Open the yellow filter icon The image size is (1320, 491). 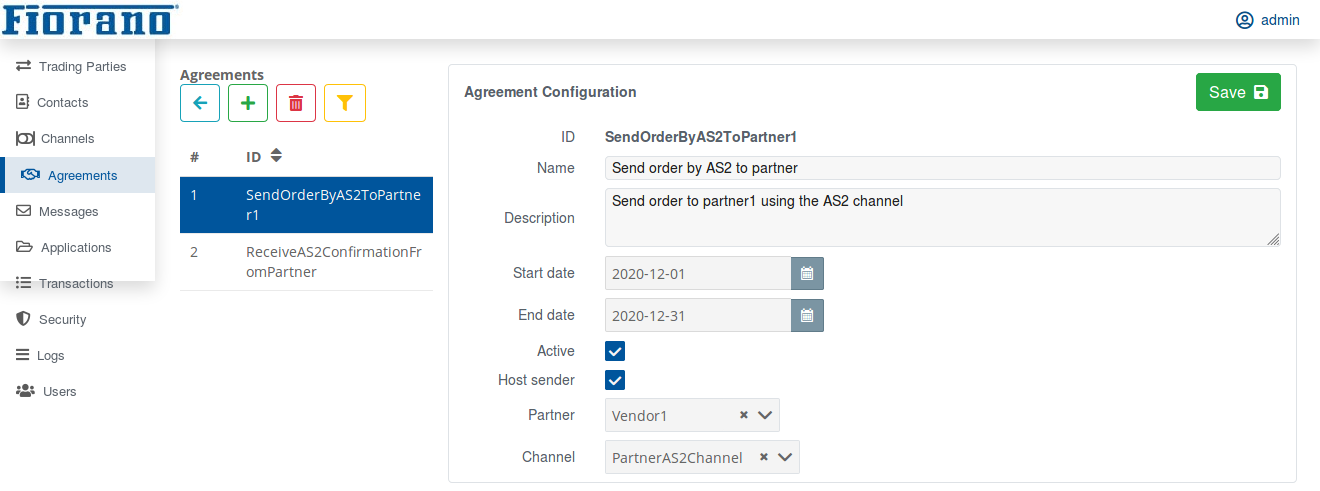click(x=345, y=103)
